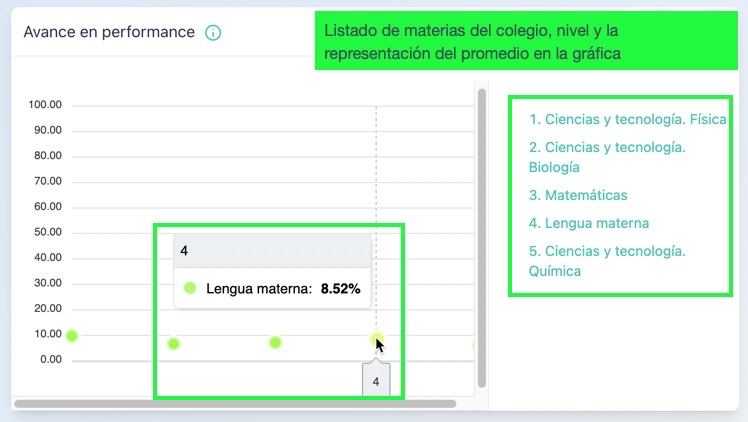Open the Ciencias y tecnología. Física link
Screen dimensions: 748x422
point(627,119)
